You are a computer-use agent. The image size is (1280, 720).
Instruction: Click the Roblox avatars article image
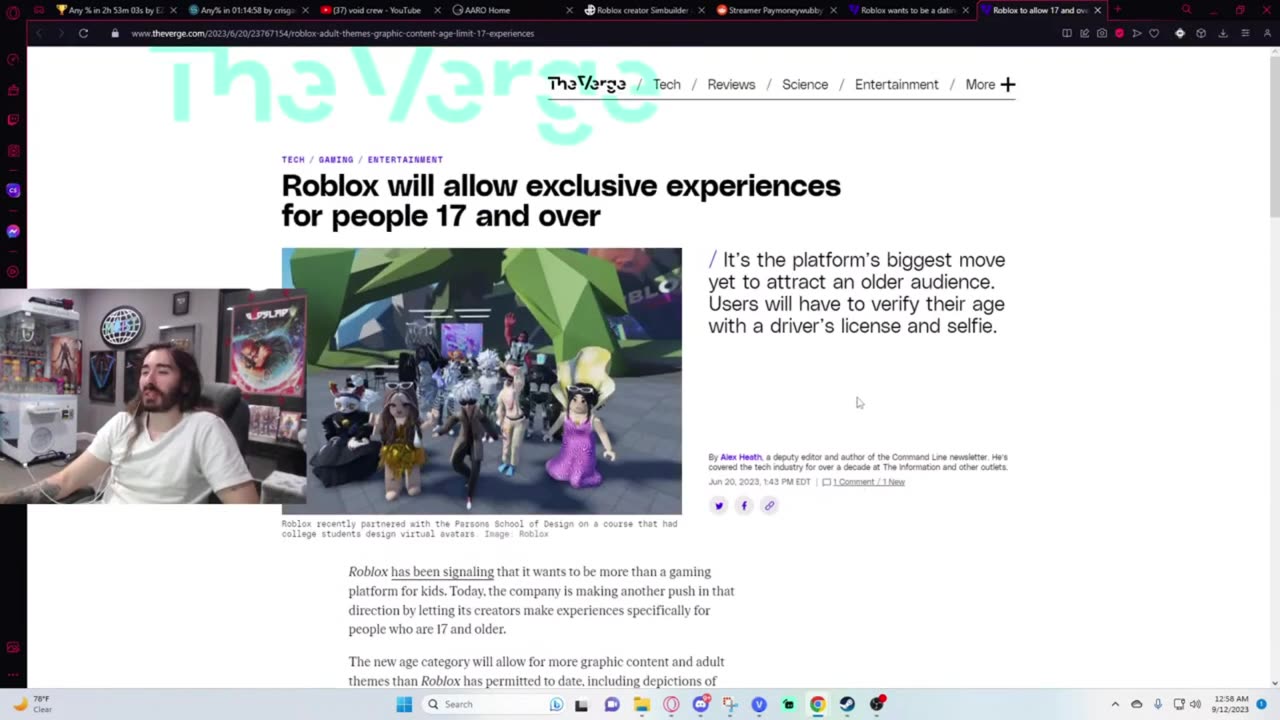(482, 381)
